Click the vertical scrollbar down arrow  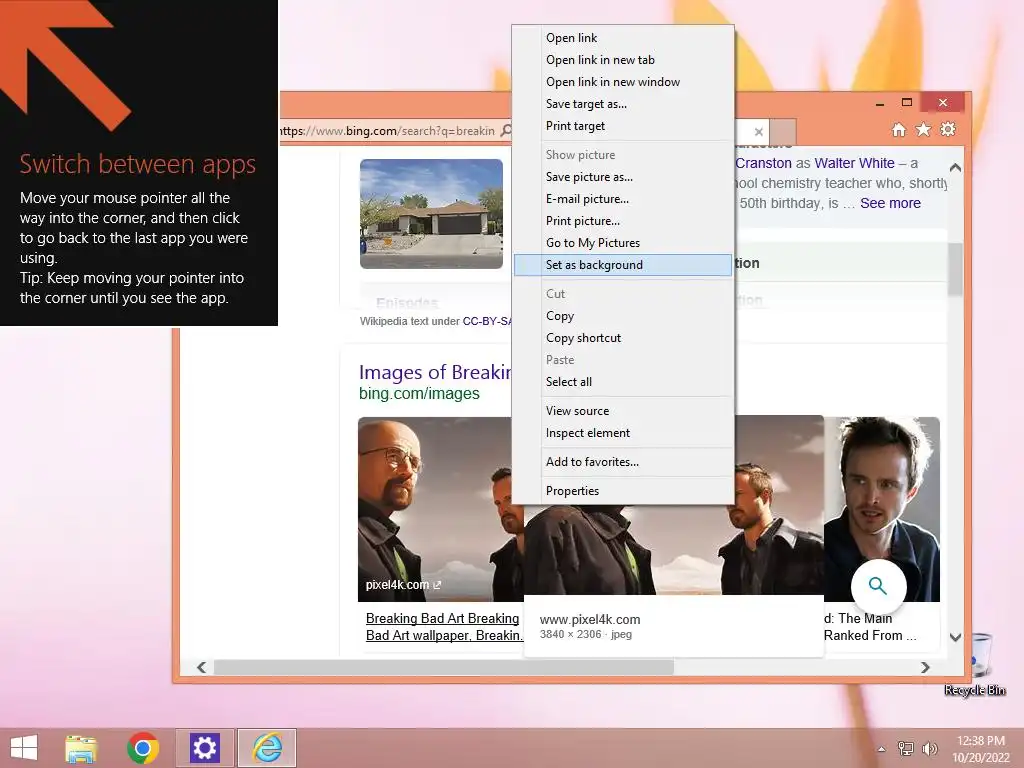(955, 637)
